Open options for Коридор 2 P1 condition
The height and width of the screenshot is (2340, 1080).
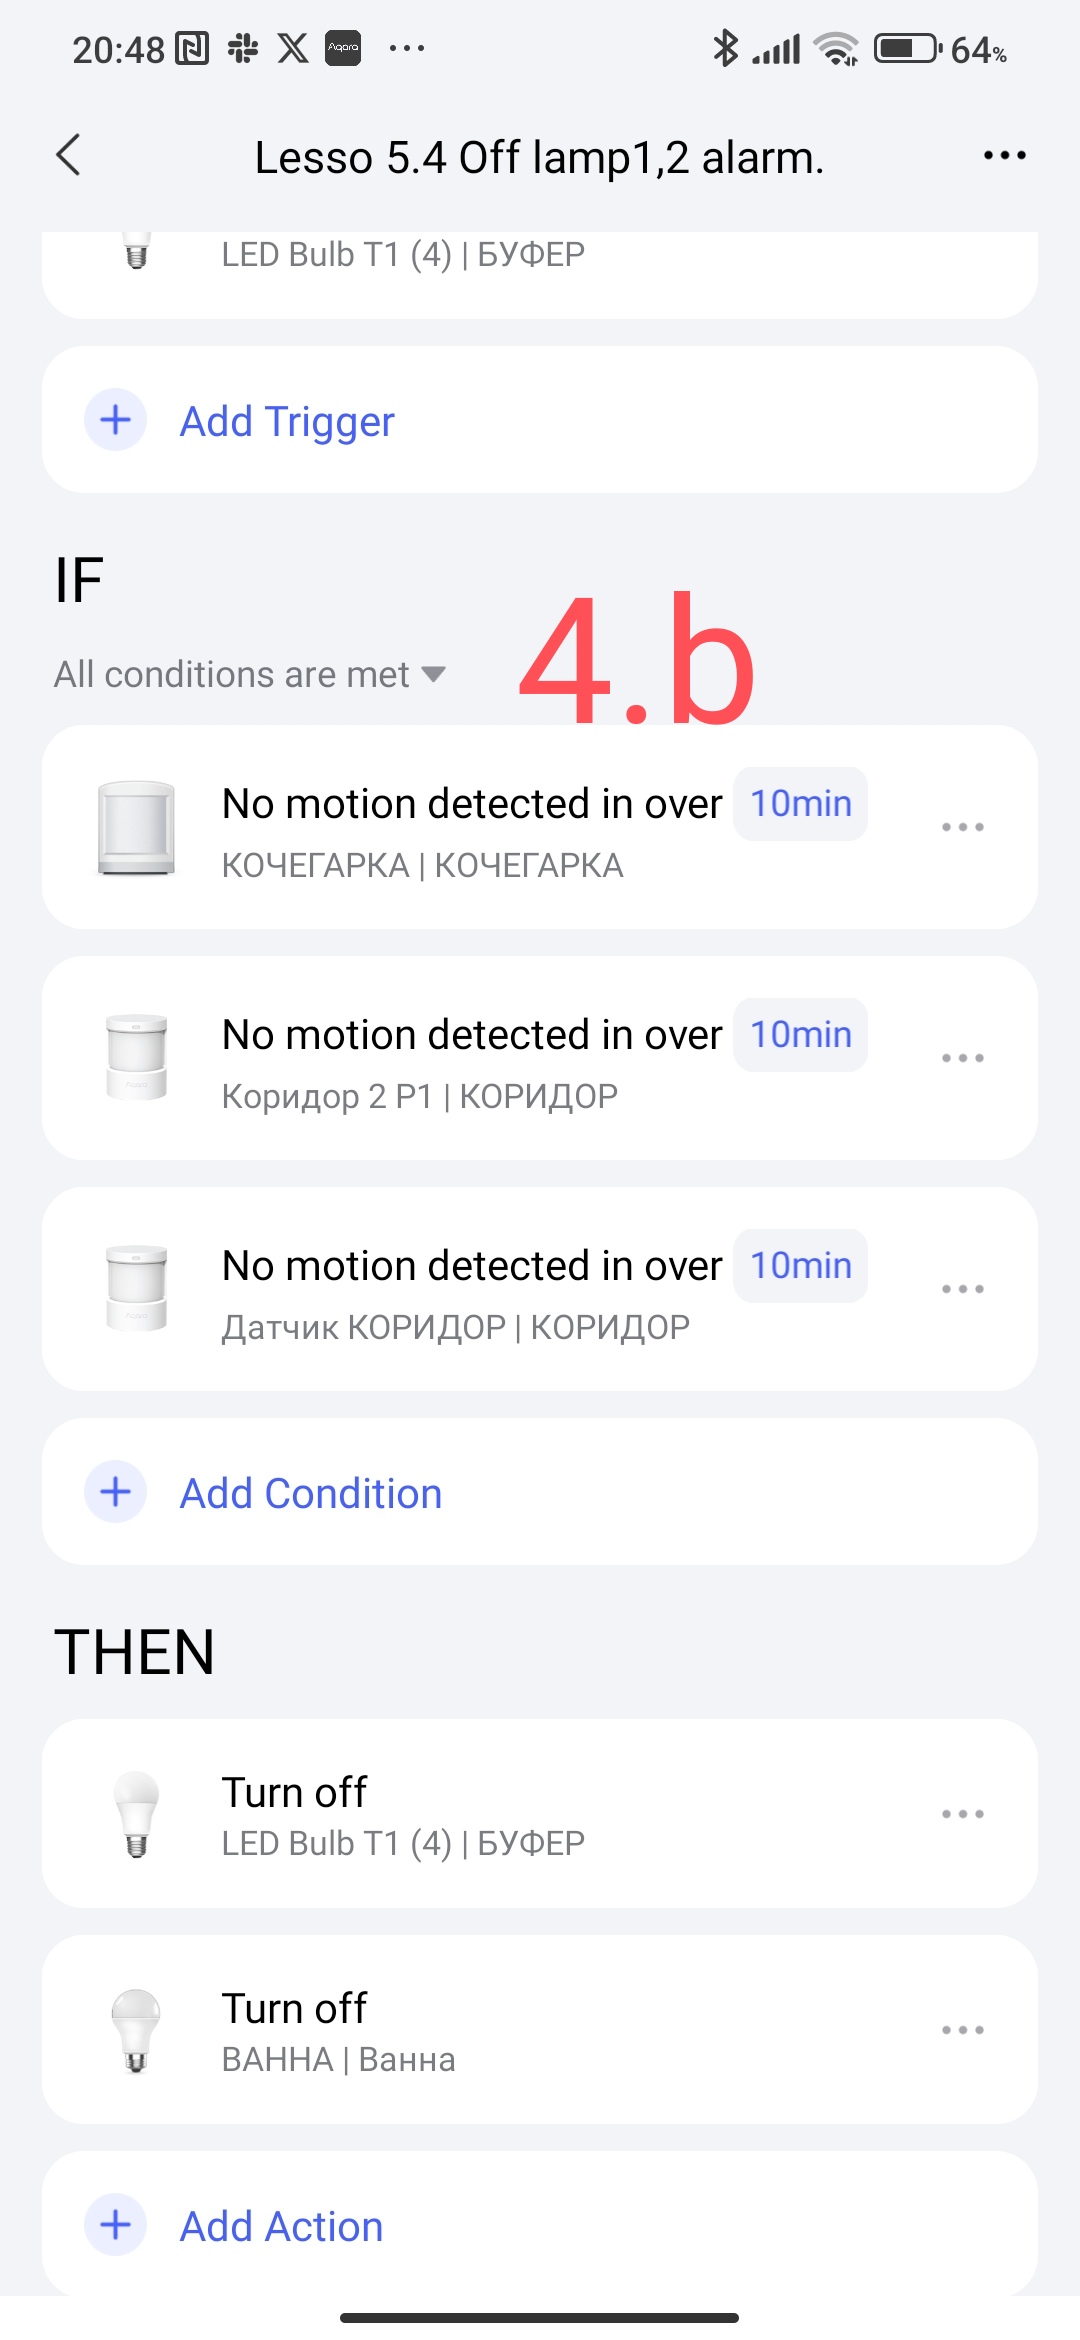pos(962,1058)
